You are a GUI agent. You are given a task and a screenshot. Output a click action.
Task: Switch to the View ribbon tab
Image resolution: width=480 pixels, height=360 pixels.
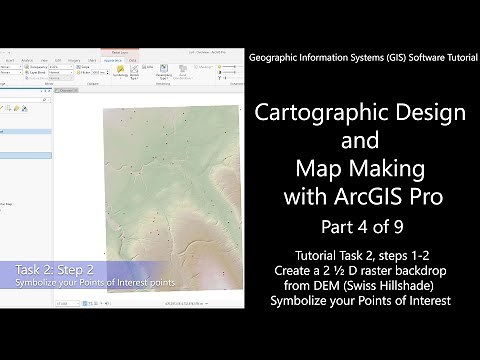(x=44, y=60)
